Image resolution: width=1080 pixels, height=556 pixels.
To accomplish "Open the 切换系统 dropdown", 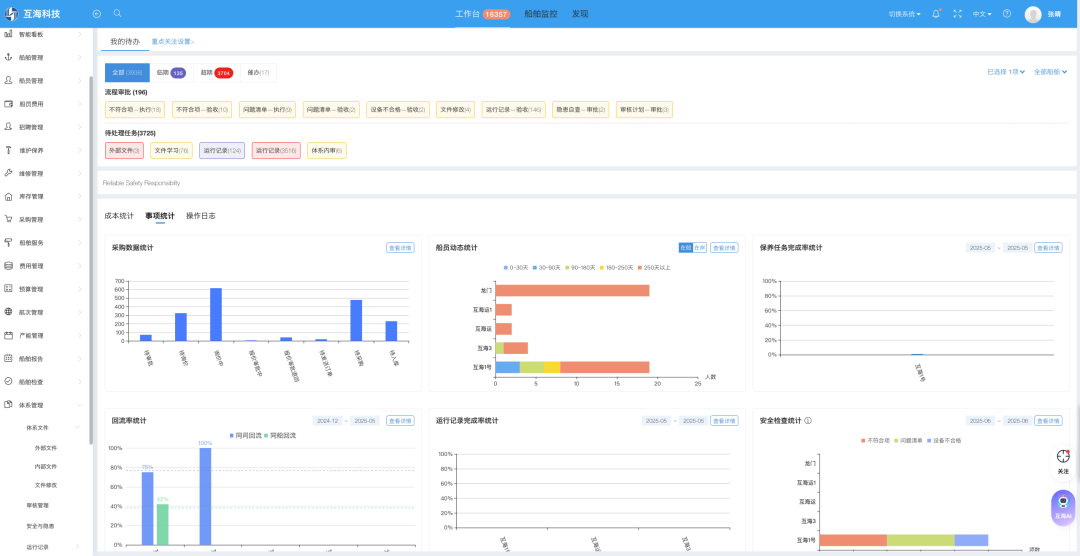I will 905,14.
